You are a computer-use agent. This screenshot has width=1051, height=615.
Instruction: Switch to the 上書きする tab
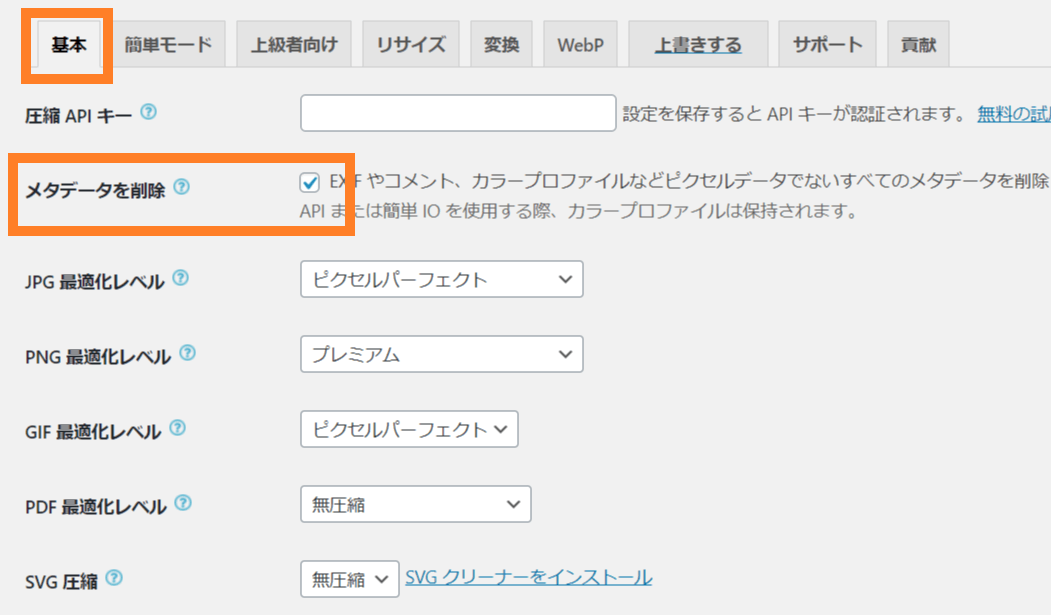coord(698,44)
